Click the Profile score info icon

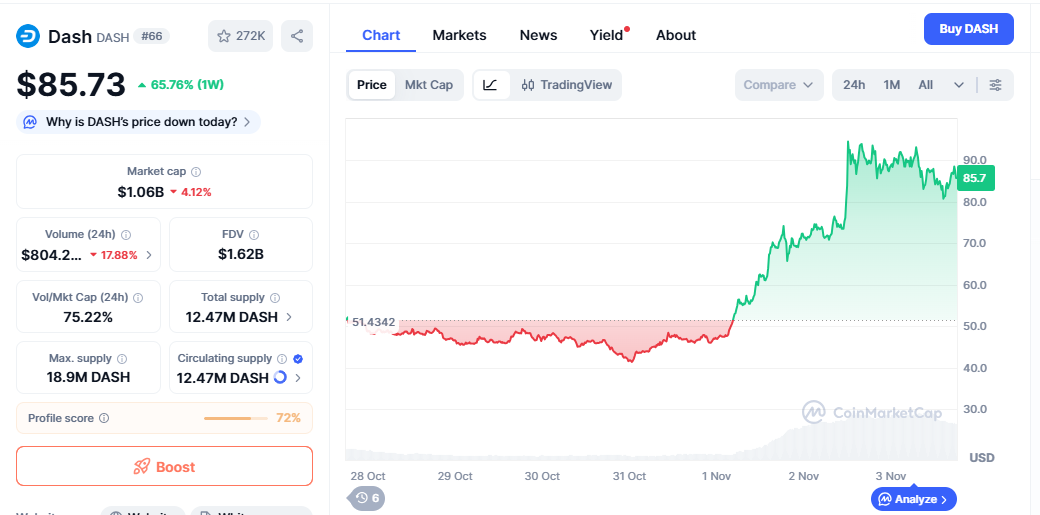tap(104, 418)
